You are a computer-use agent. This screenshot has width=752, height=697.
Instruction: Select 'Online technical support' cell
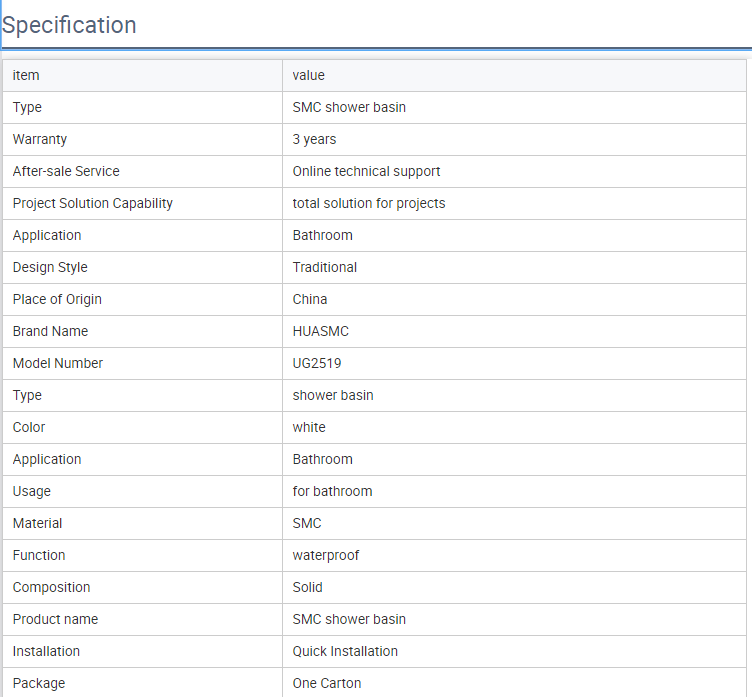(514, 172)
